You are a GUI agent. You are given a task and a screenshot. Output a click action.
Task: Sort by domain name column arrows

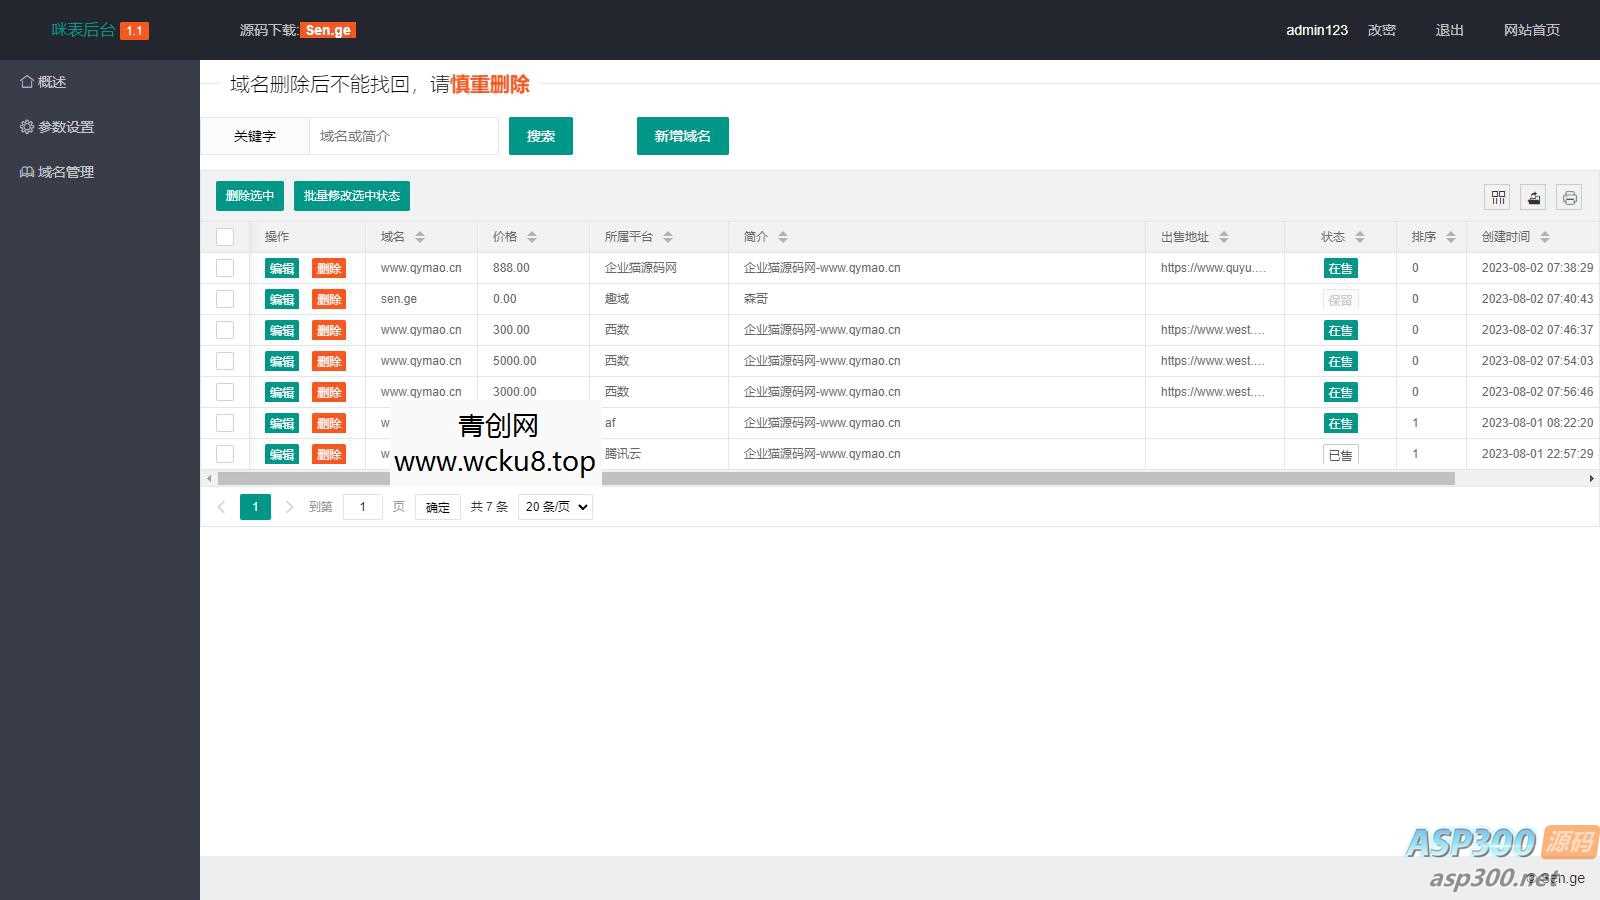[x=420, y=237]
